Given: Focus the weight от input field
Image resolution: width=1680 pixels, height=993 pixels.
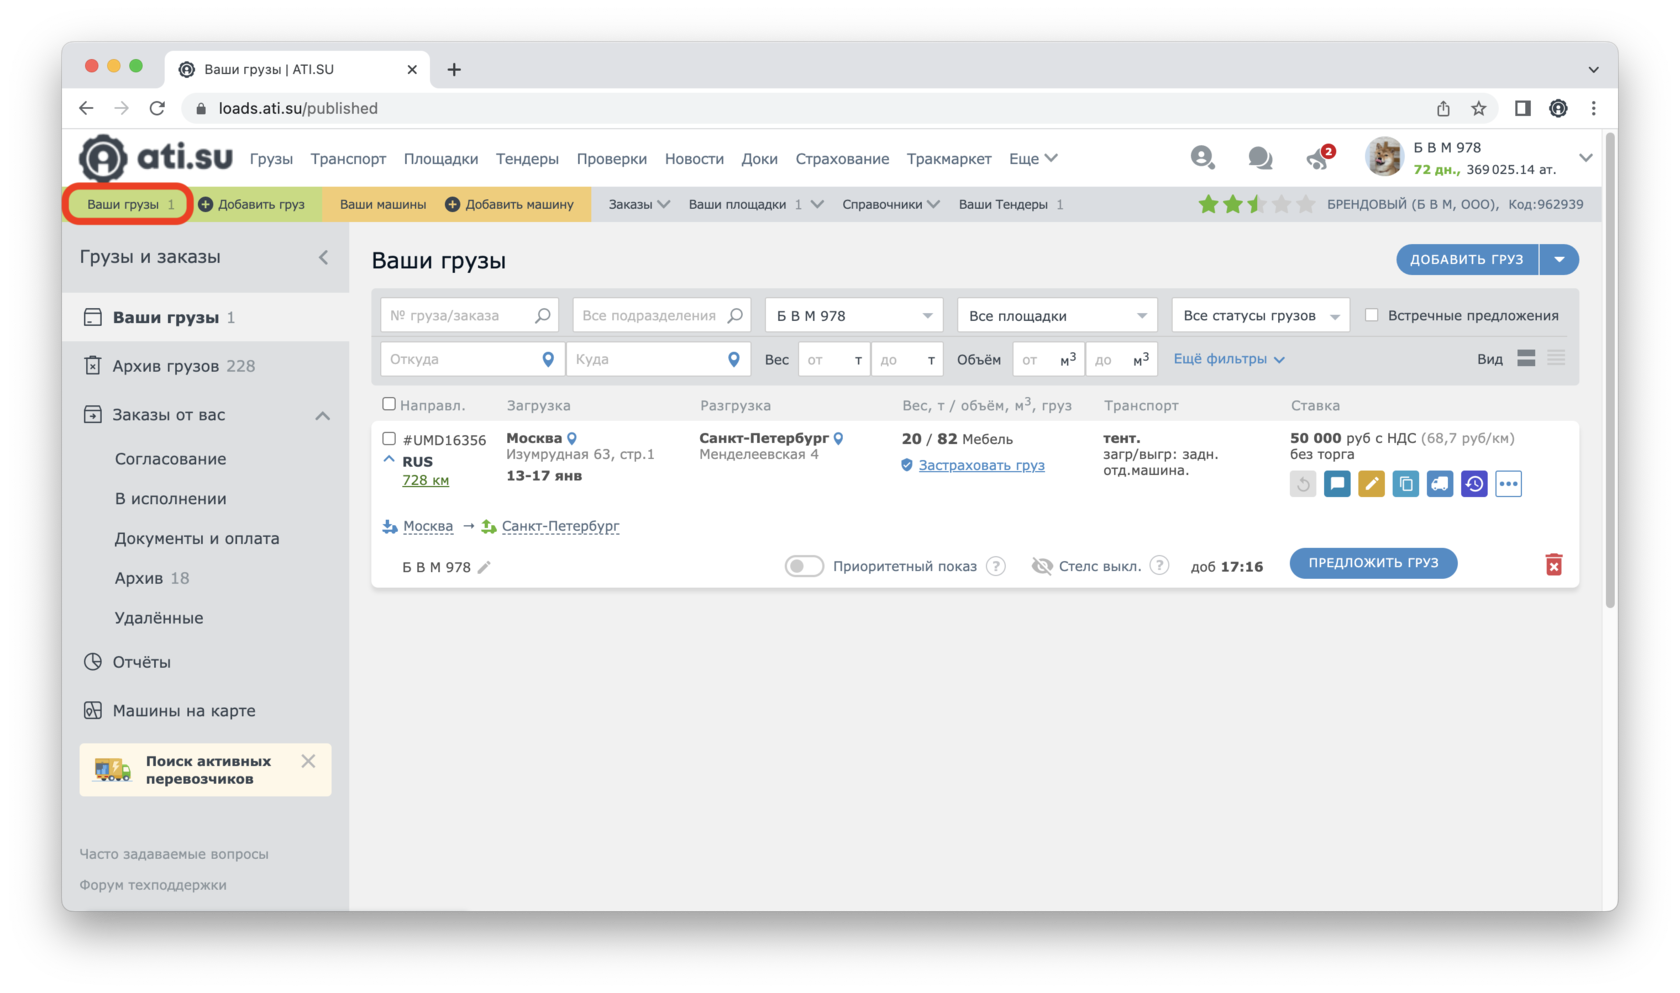Looking at the screenshot, I should point(834,359).
